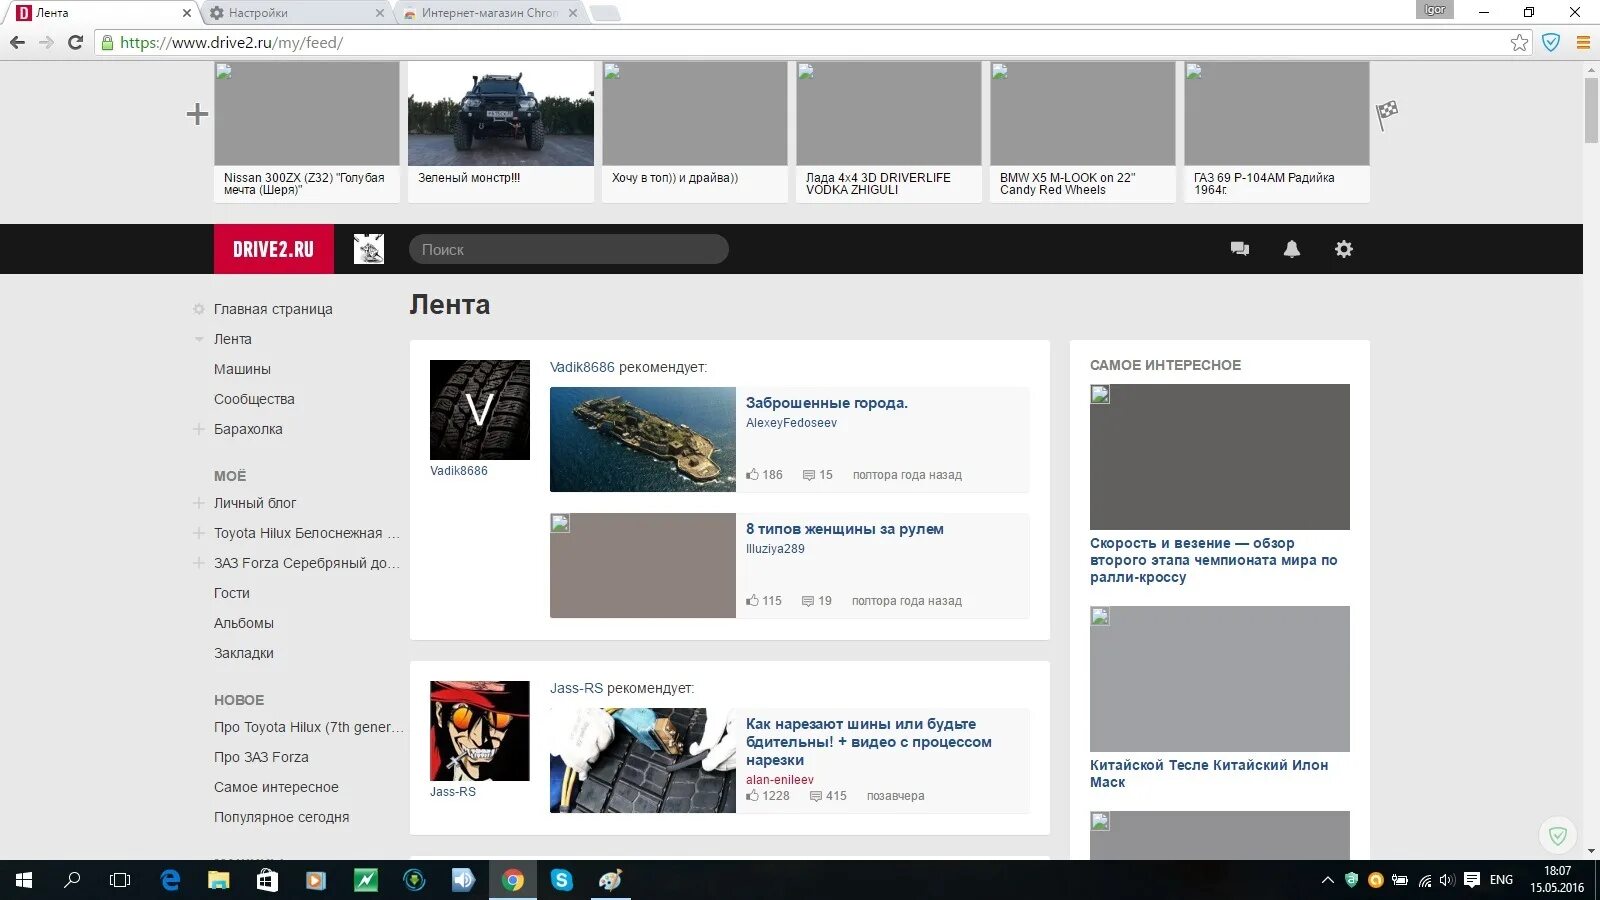Expand the Барахолка sidebar section
The height and width of the screenshot is (900, 1600).
[198, 429]
